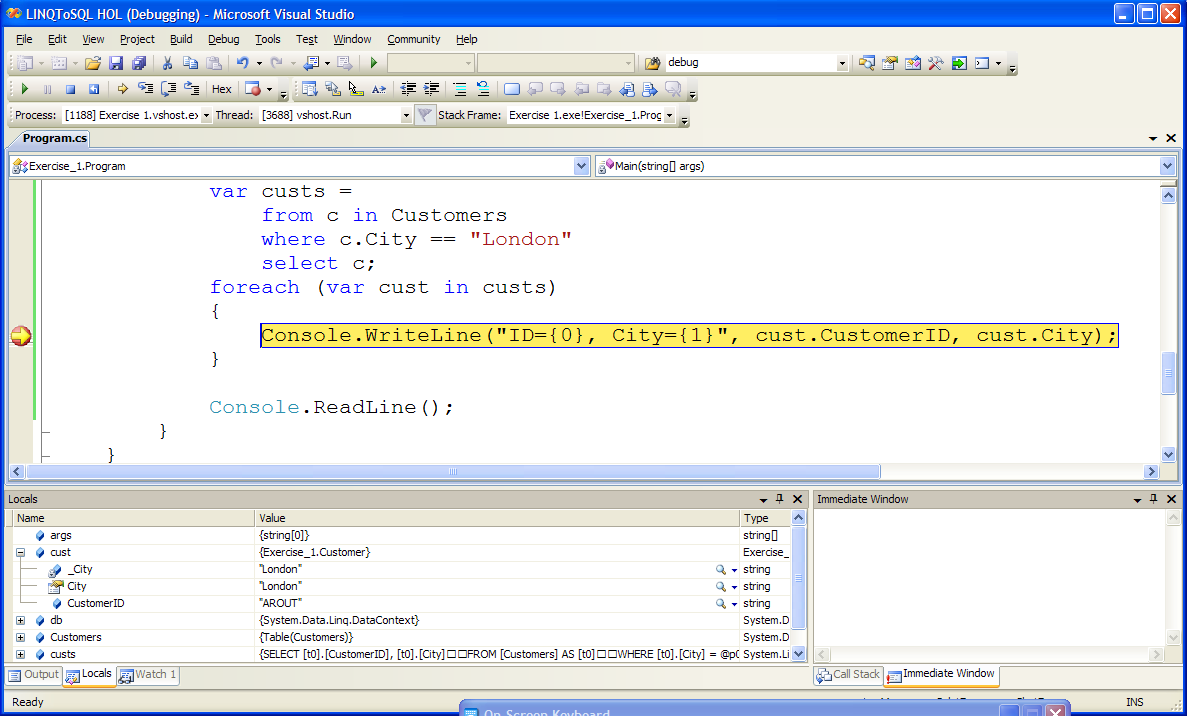Image resolution: width=1187 pixels, height=716 pixels.
Task: Expand the Customers node in Locals
Action: click(20, 637)
